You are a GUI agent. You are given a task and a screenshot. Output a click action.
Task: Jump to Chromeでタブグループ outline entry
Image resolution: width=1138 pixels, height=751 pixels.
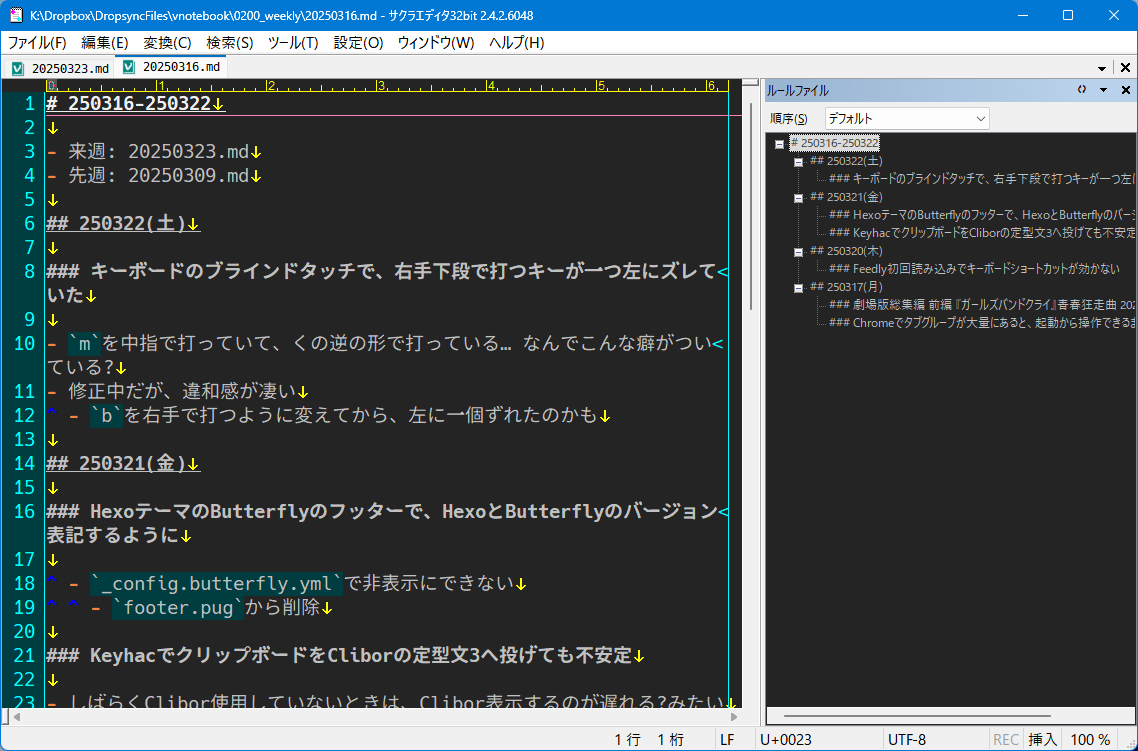tap(982, 322)
